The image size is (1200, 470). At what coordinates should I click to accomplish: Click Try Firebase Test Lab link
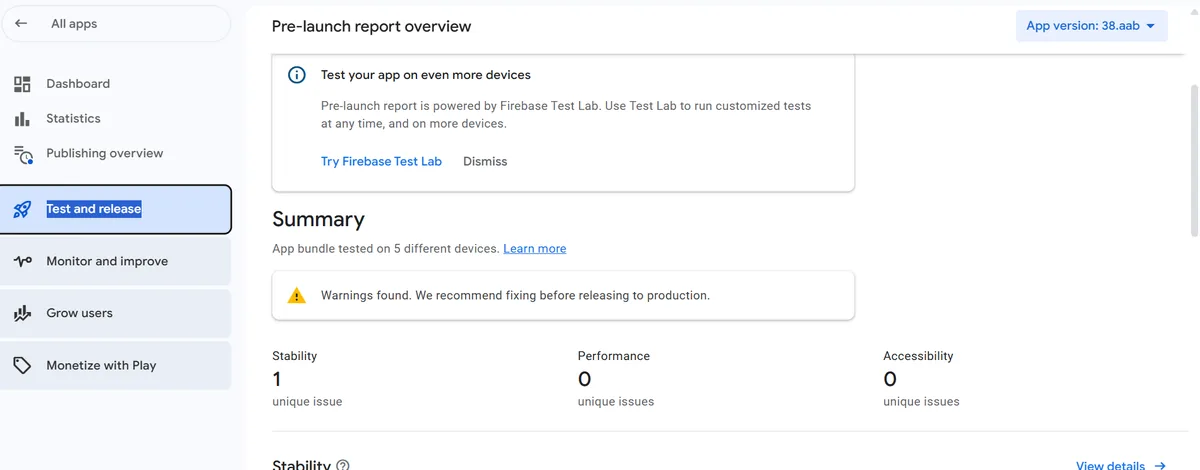pyautogui.click(x=381, y=161)
